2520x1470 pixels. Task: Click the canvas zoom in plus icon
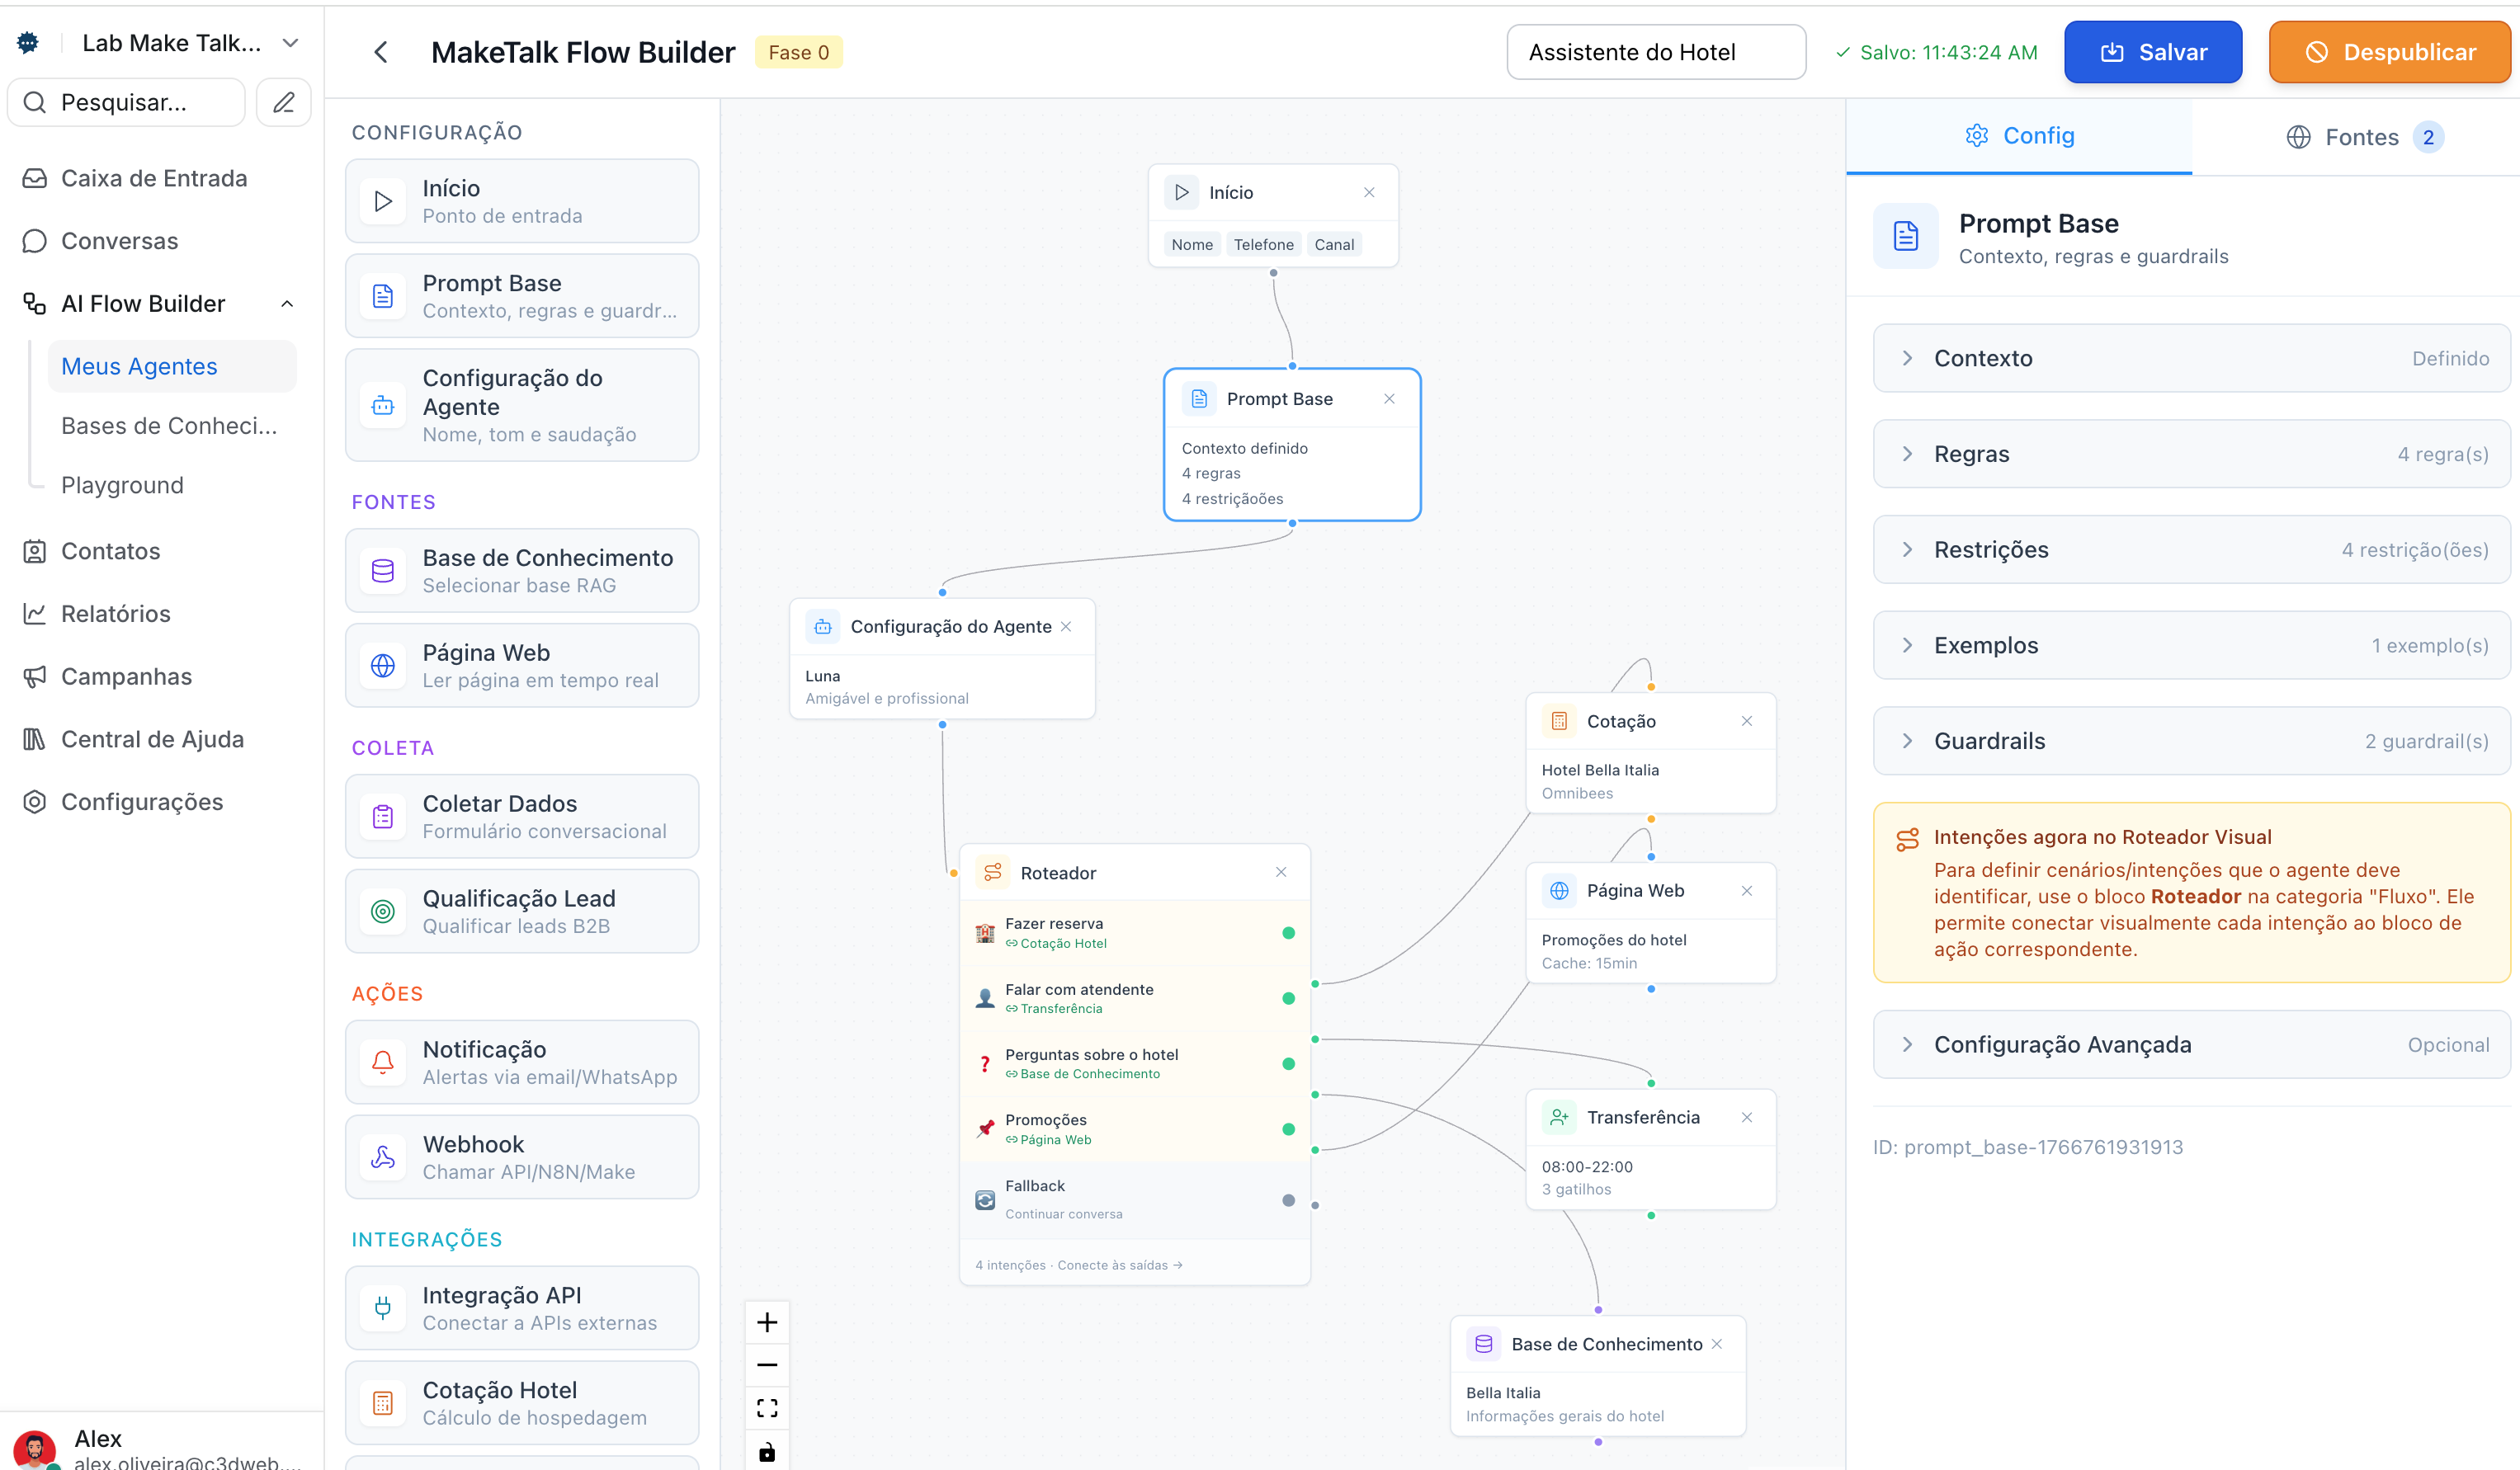pyautogui.click(x=767, y=1322)
